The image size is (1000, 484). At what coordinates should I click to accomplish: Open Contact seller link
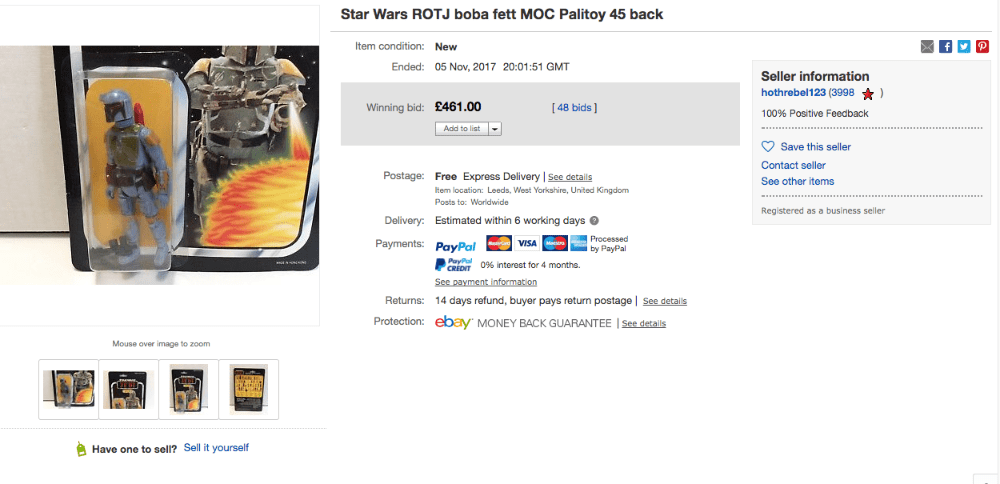pyautogui.click(x=793, y=165)
